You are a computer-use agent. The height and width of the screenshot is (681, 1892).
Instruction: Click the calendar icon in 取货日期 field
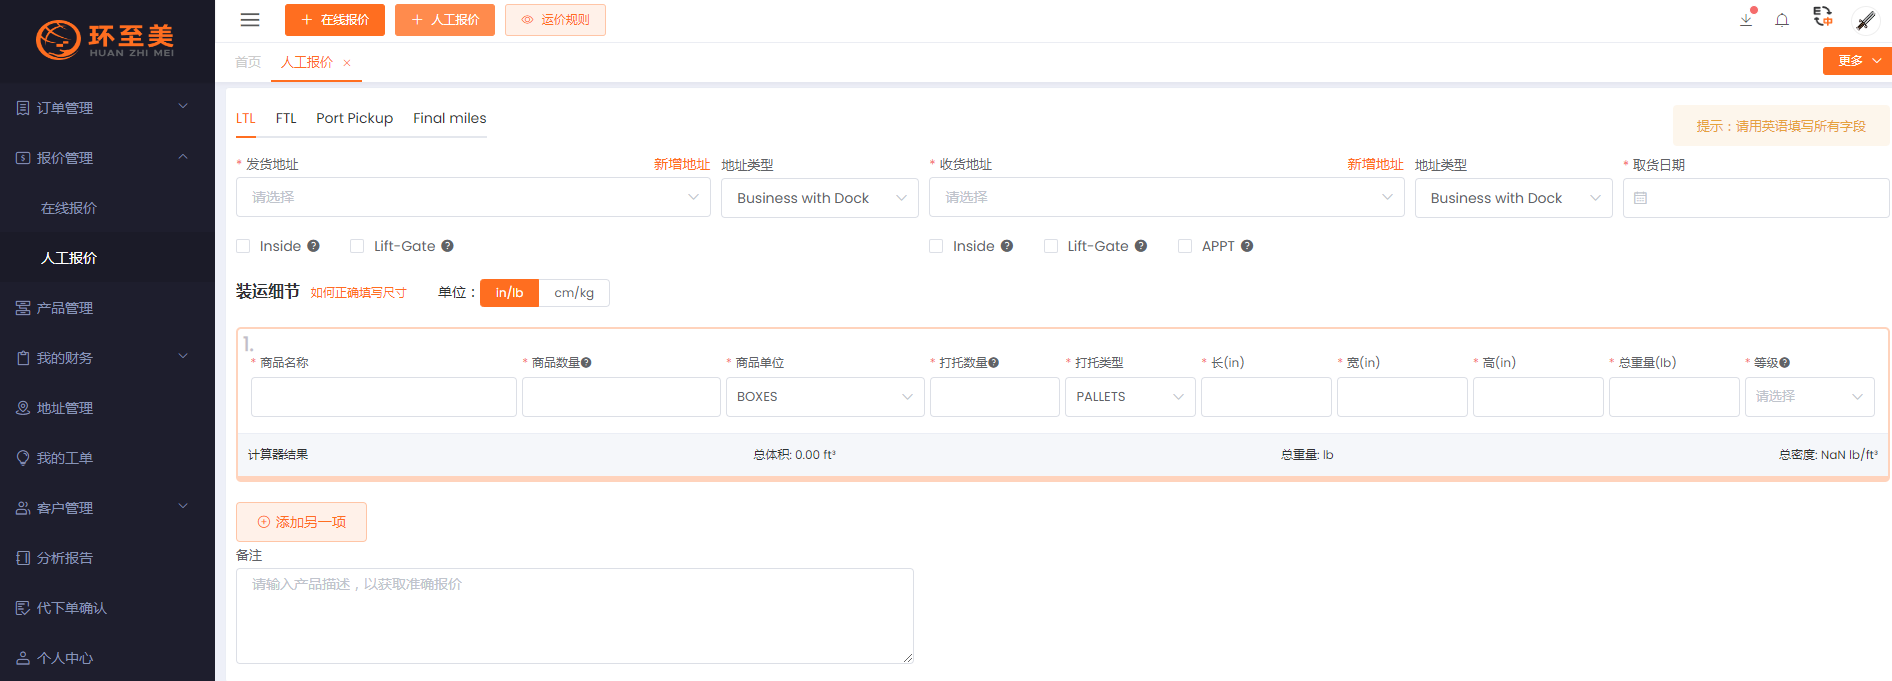(1640, 198)
